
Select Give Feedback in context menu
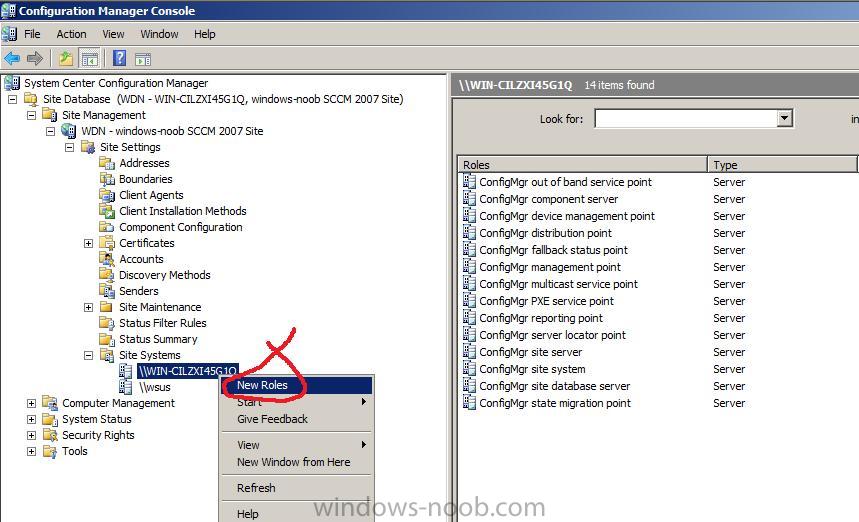tap(296, 419)
